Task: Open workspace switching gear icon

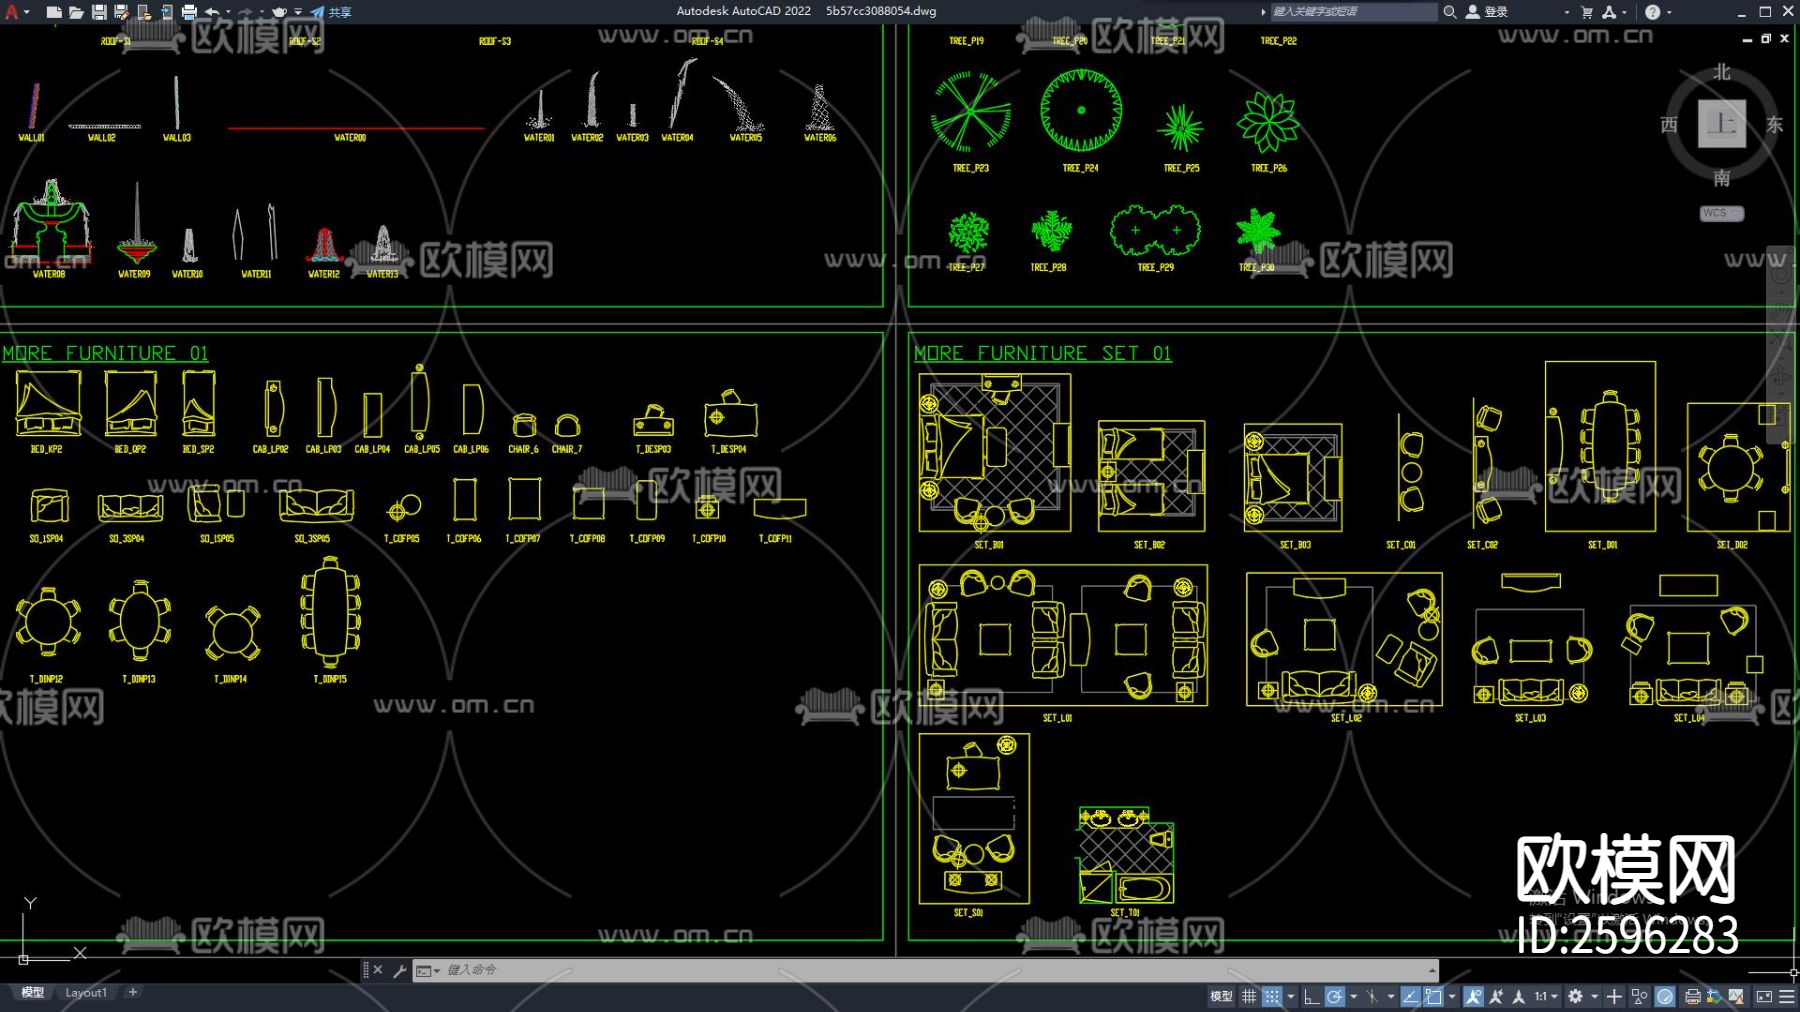Action: (1576, 996)
